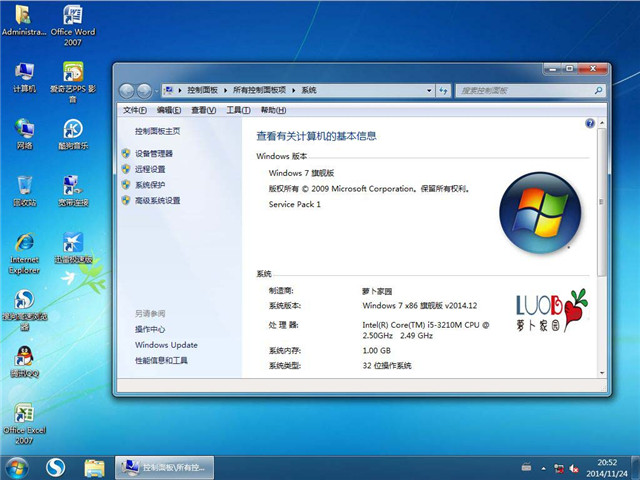Screen dimensions: 640x480
Task: Expand the arrow after 所有控制面板项 breadcrumb
Action: tap(293, 90)
